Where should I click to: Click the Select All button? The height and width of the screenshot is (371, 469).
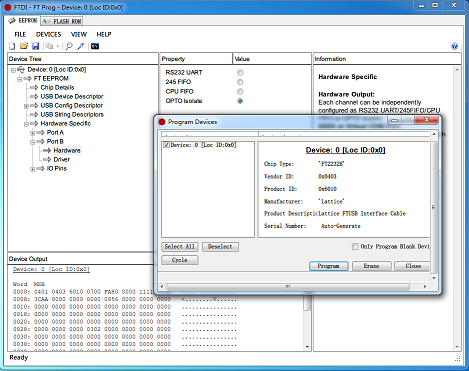(x=180, y=247)
